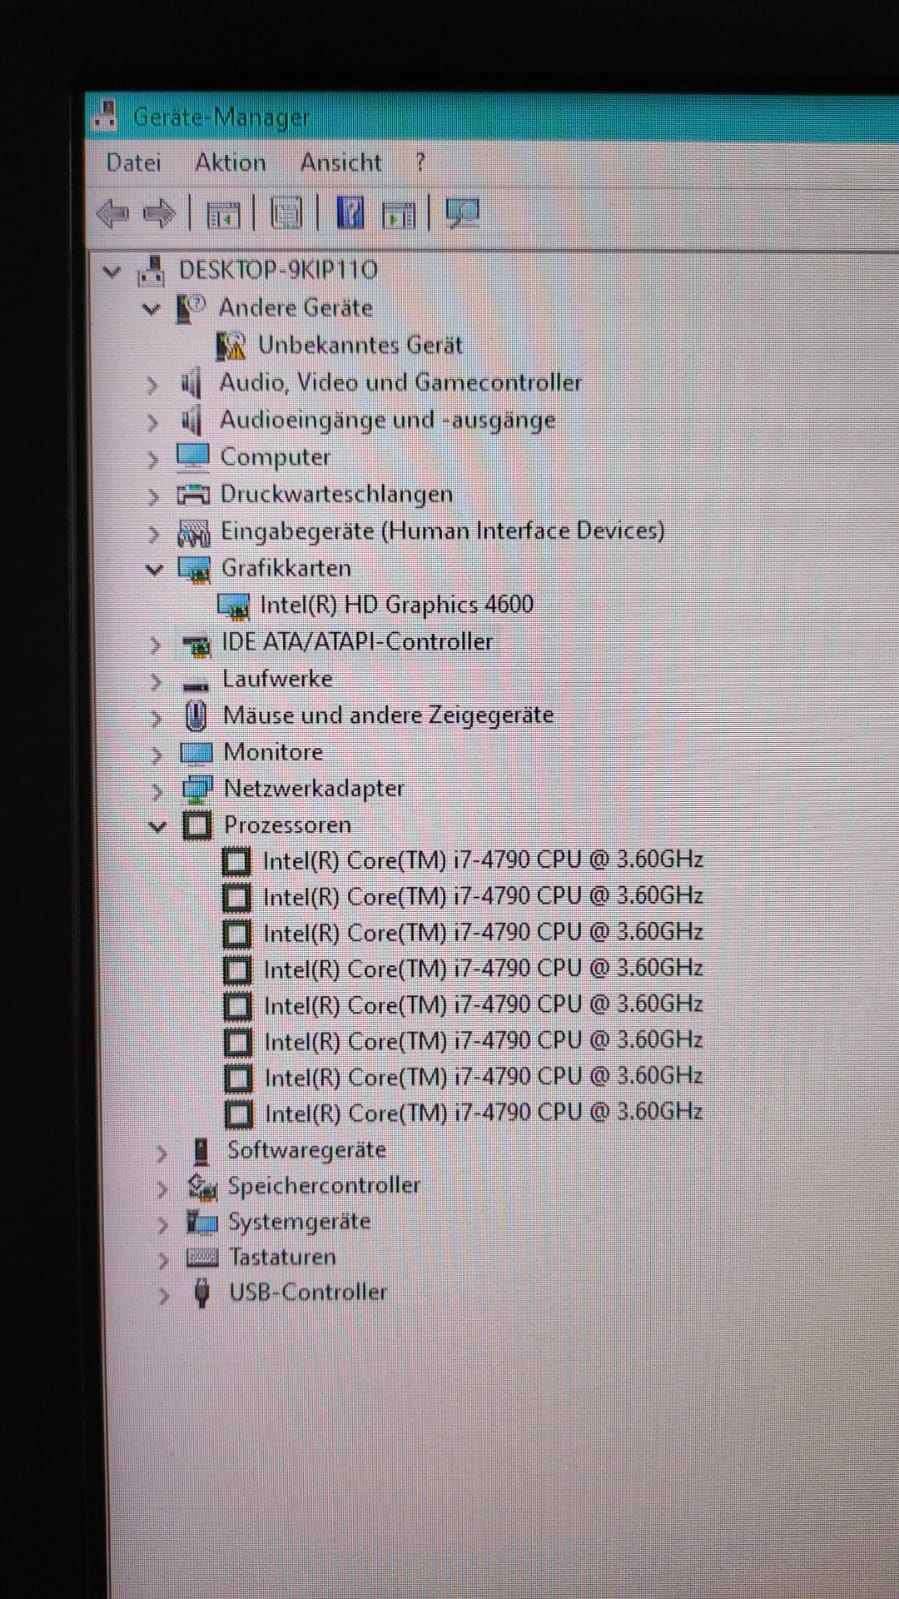This screenshot has width=899, height=1599.
Task: Click the Mäuse und andere Zeigegeräte mouse icon
Action: tap(196, 715)
